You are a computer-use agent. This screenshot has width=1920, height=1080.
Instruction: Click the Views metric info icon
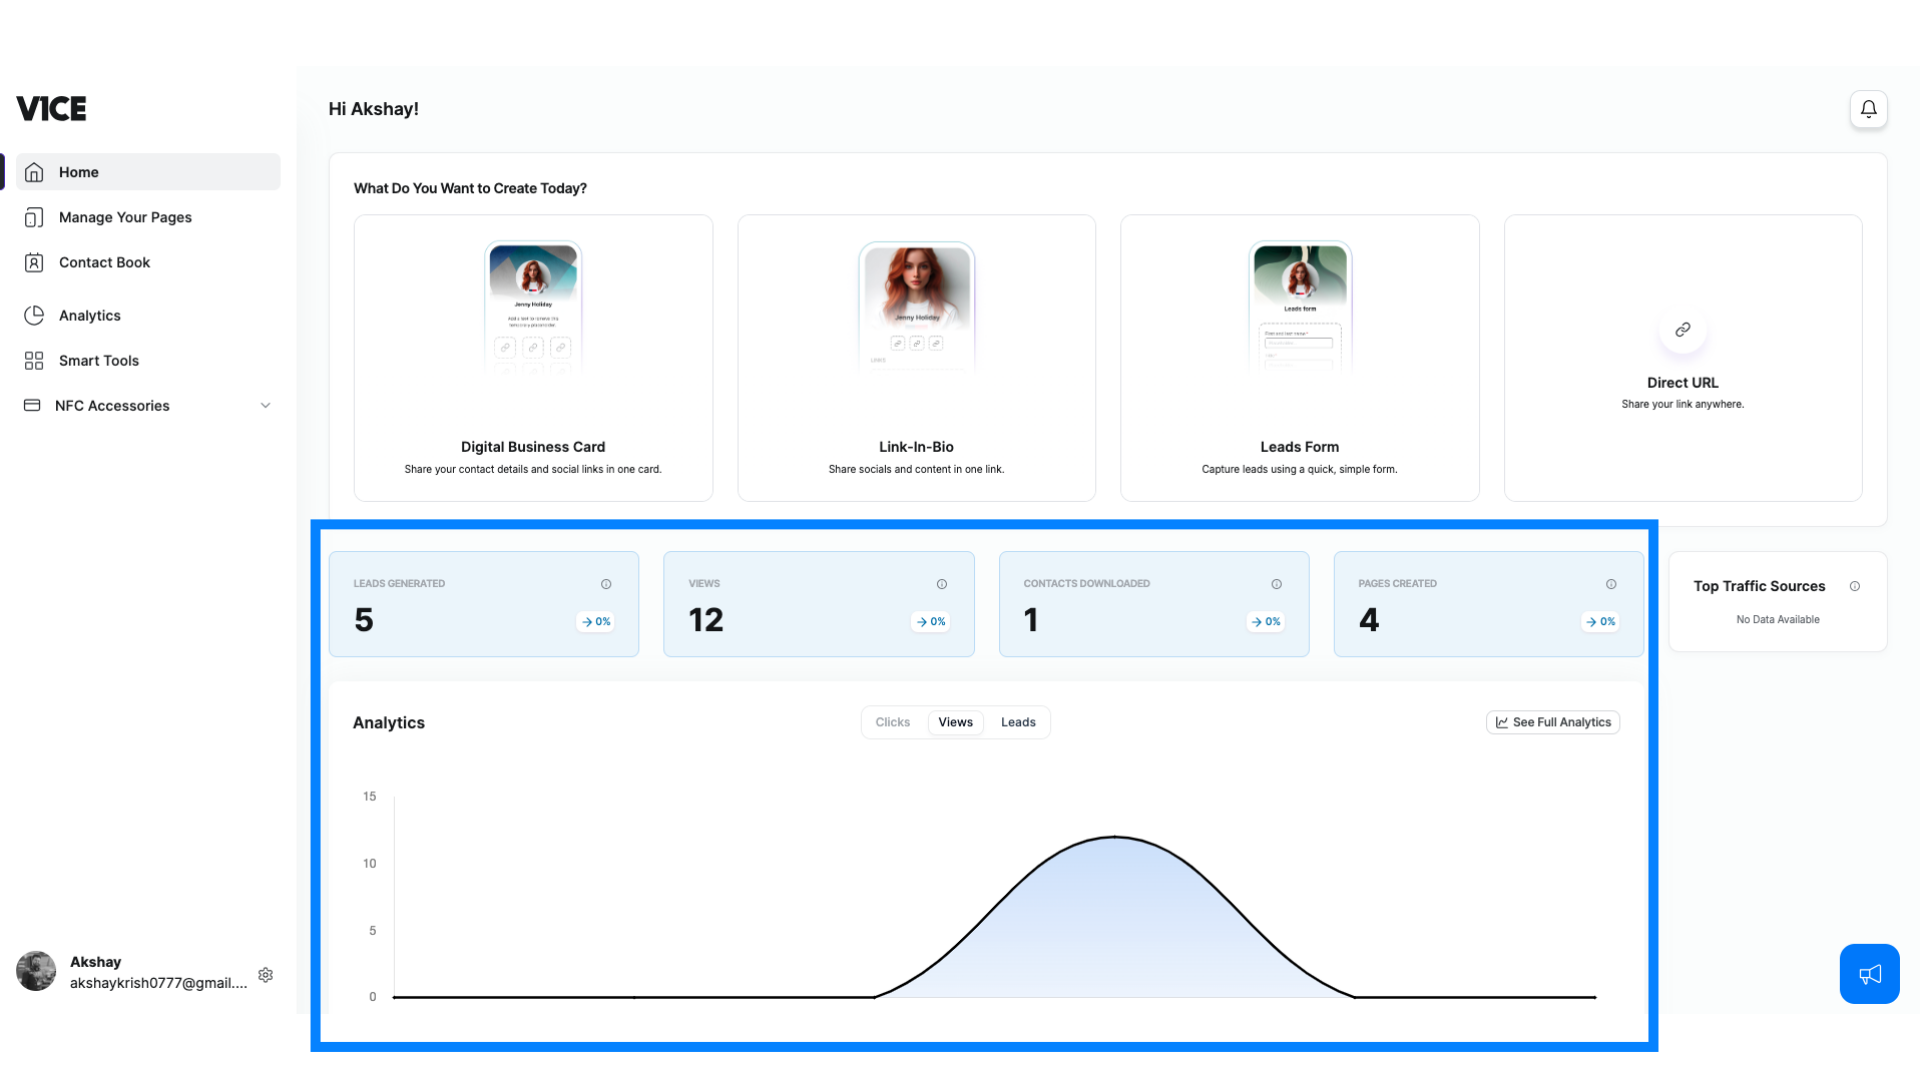[x=942, y=583]
